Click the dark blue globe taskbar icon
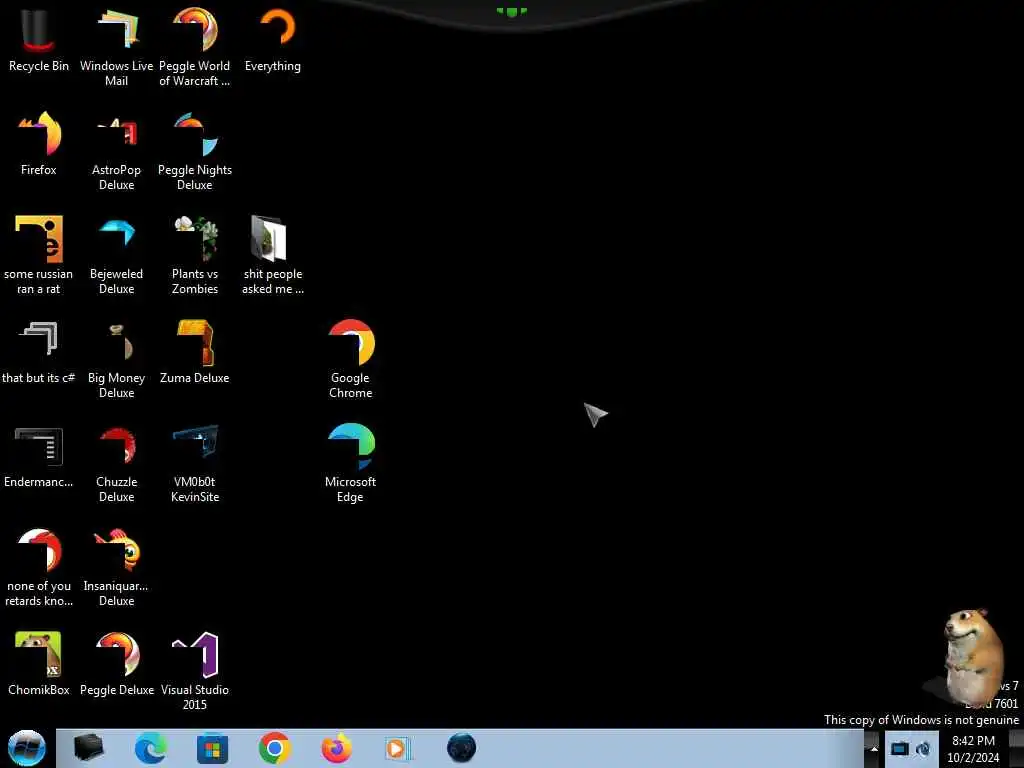The image size is (1024, 768). pos(461,748)
